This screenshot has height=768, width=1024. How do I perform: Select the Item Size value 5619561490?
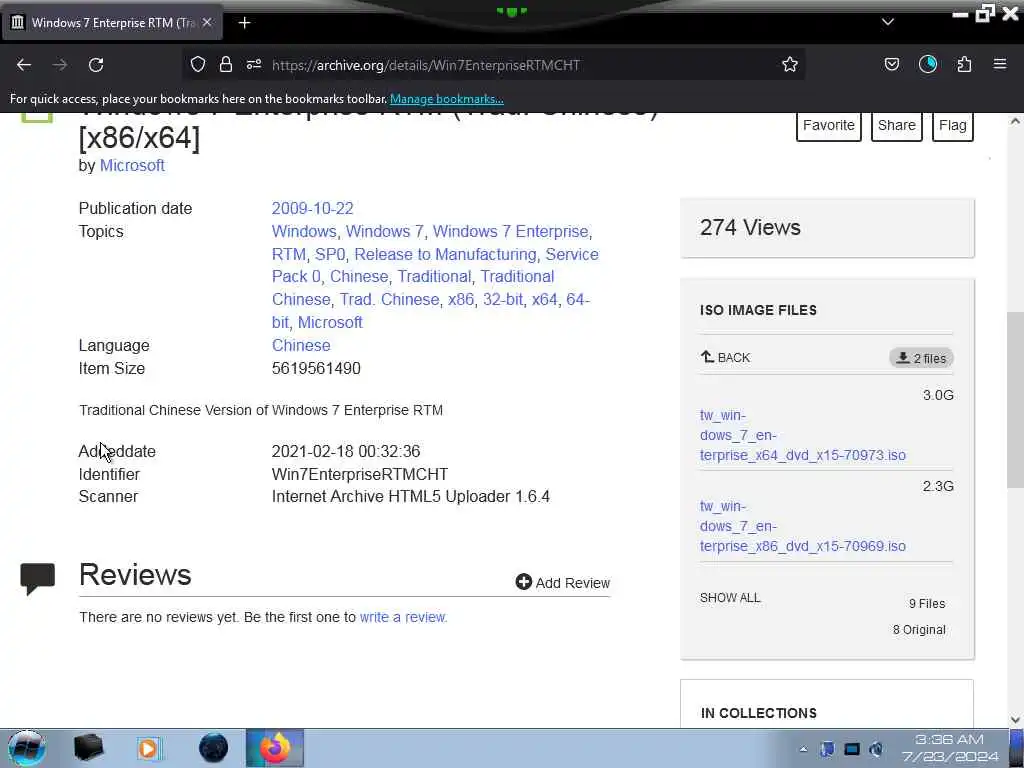coord(316,368)
